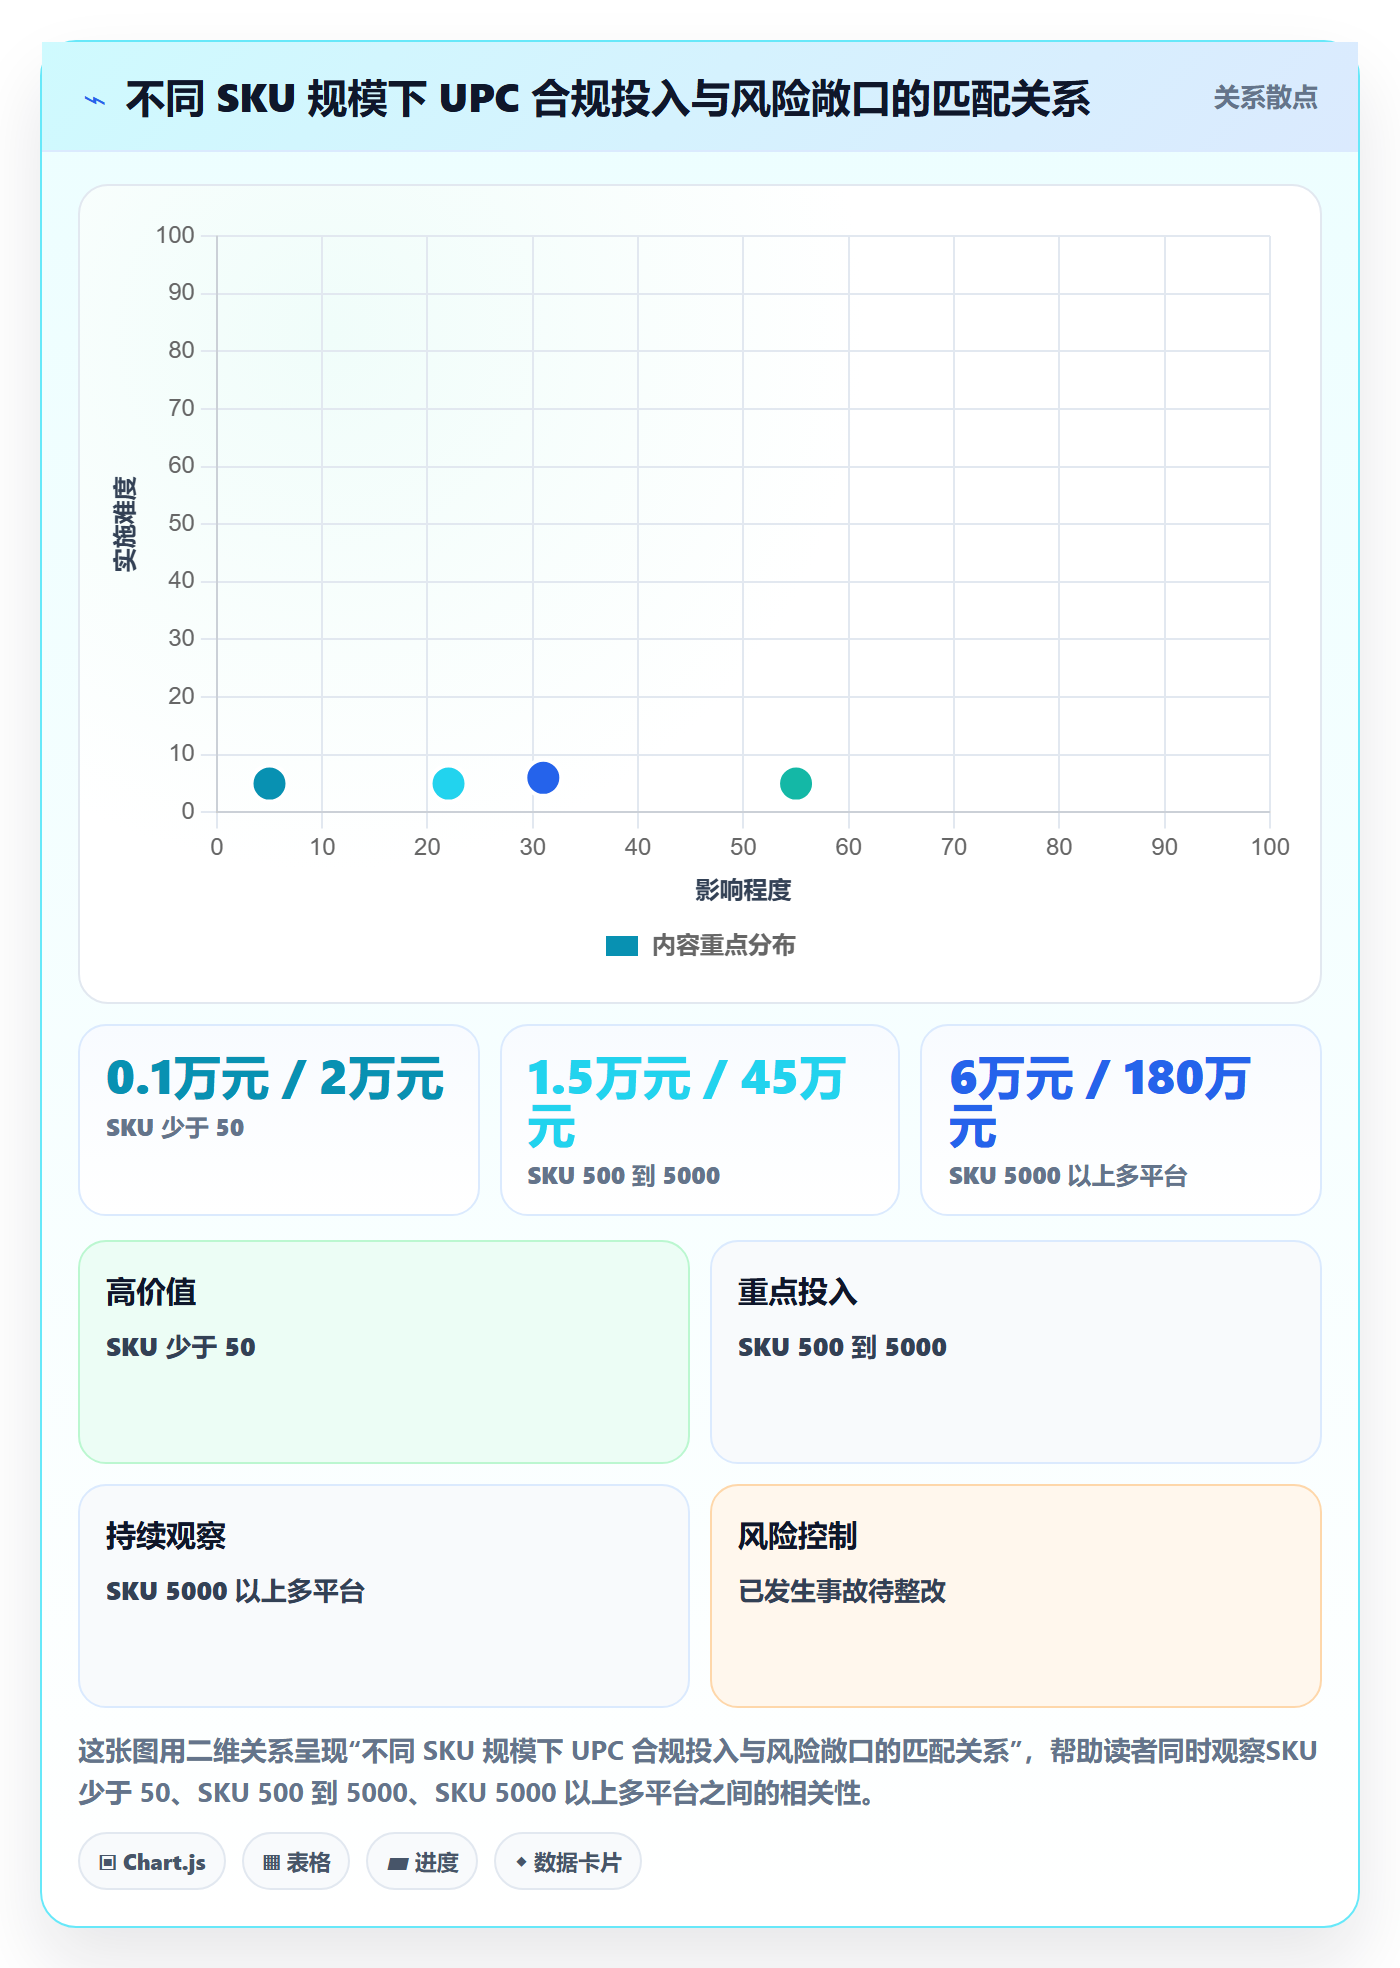Click the 影响程度 x-axis title
This screenshot has height=1968, width=1400.
tap(743, 890)
